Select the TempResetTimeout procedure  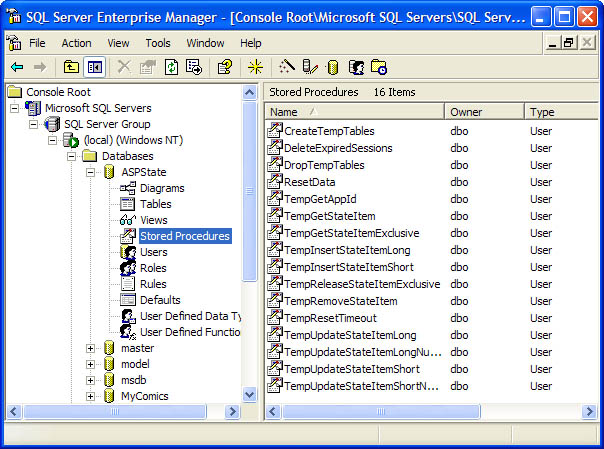[x=330, y=318]
